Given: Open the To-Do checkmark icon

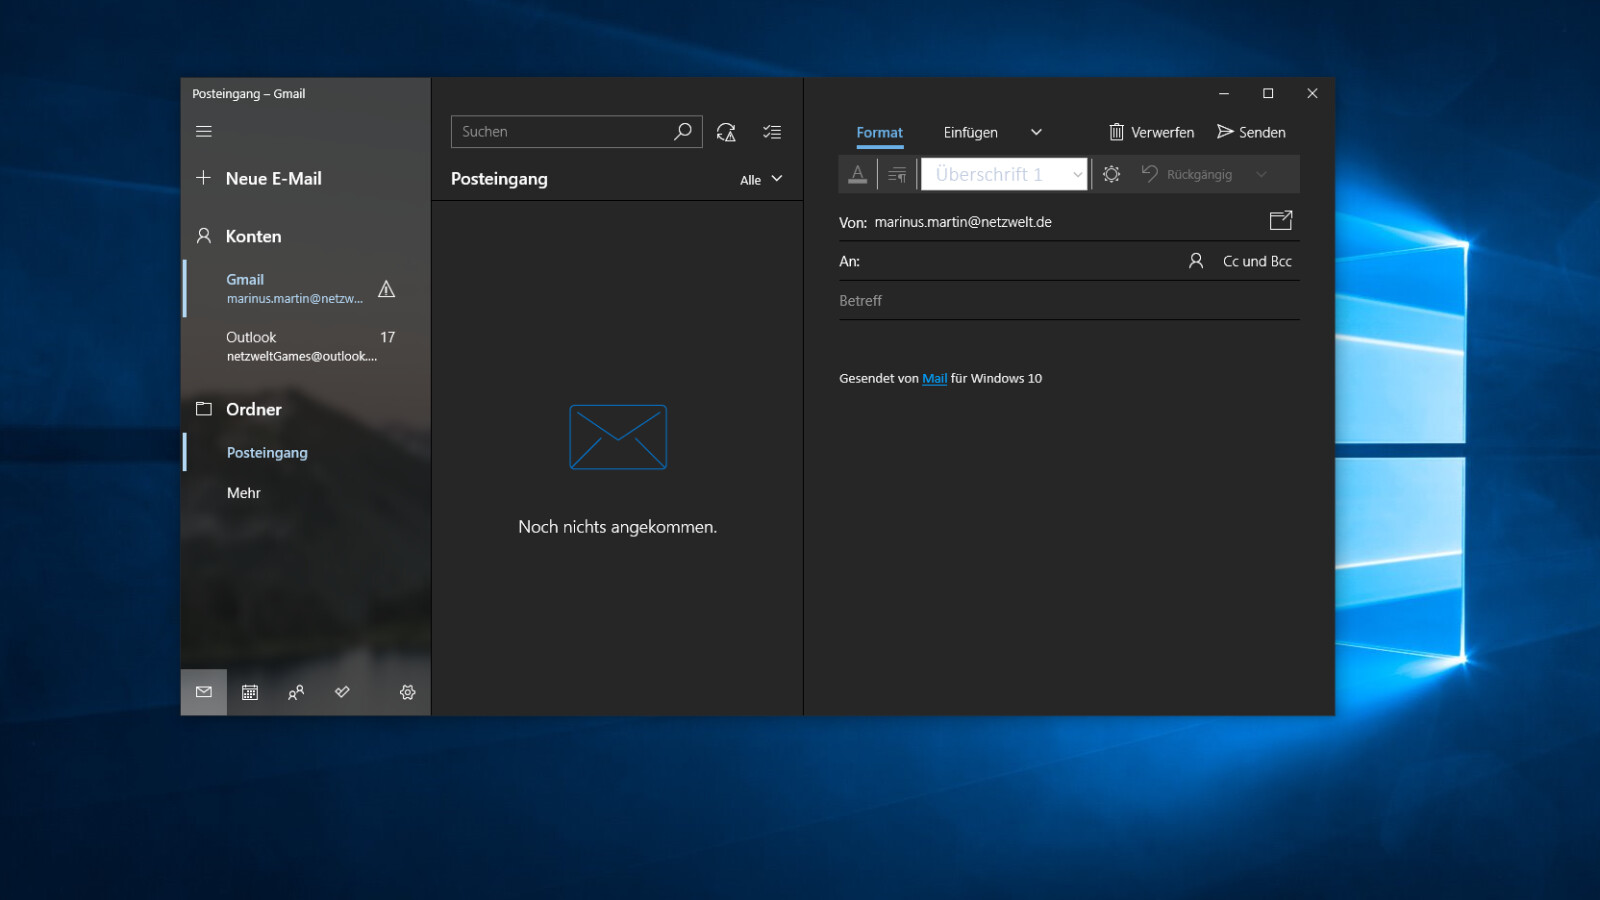Looking at the screenshot, I should [341, 691].
